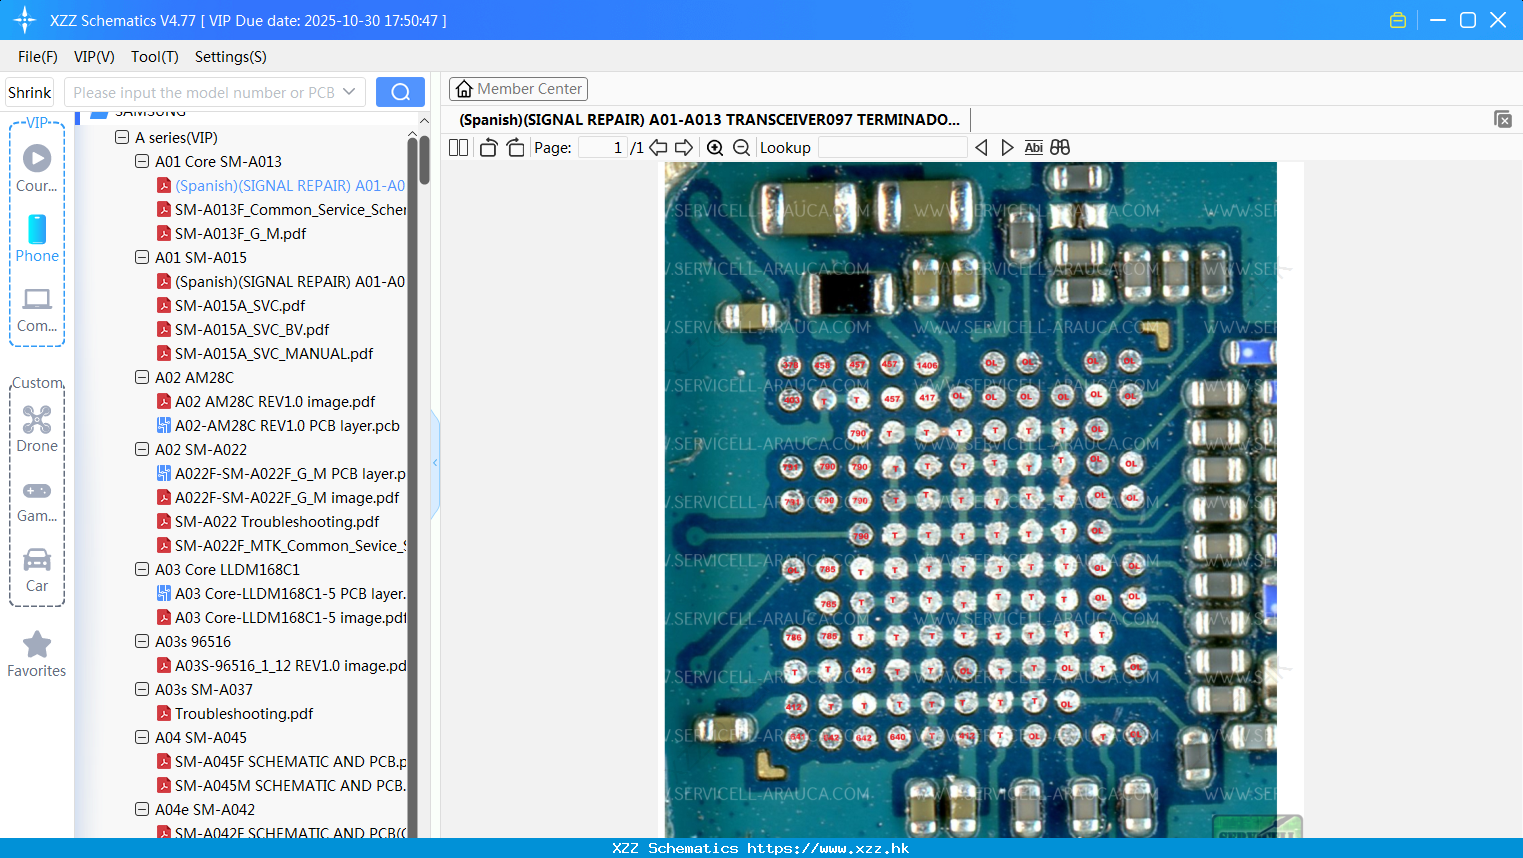Click the VIP gift icon in title bar

(x=1398, y=20)
